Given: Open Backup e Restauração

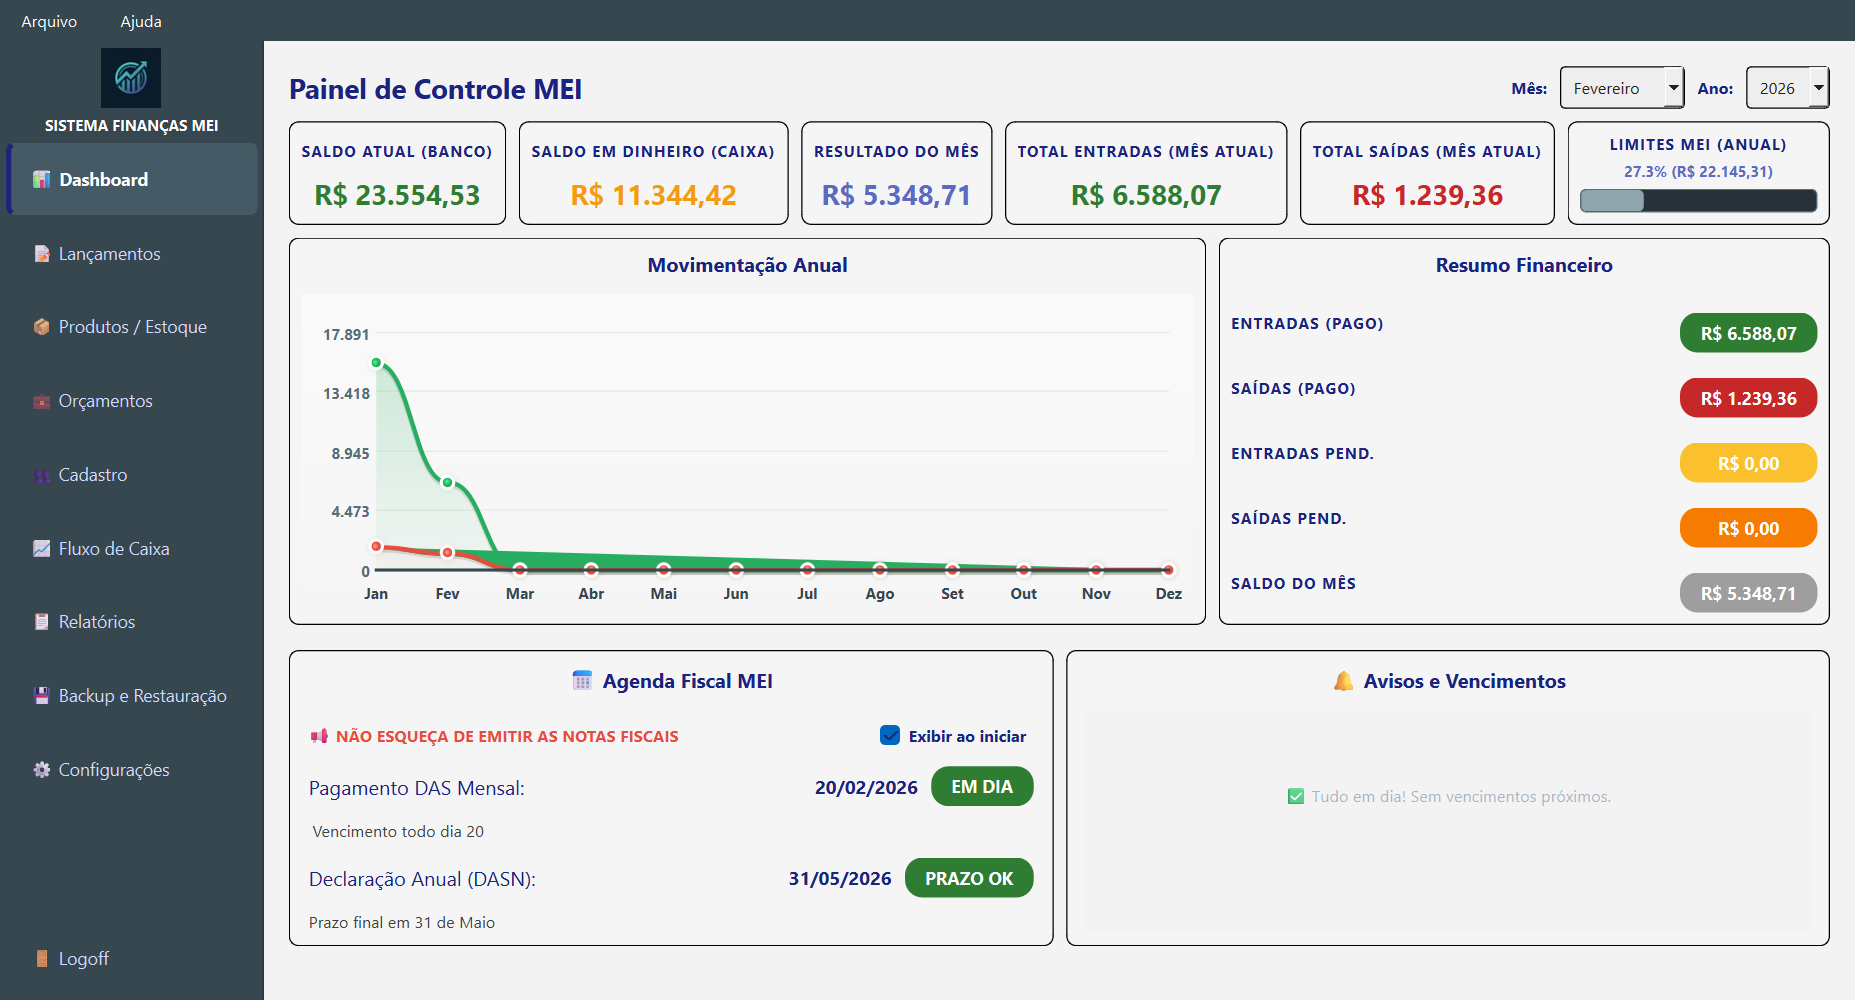Looking at the screenshot, I should 143,695.
